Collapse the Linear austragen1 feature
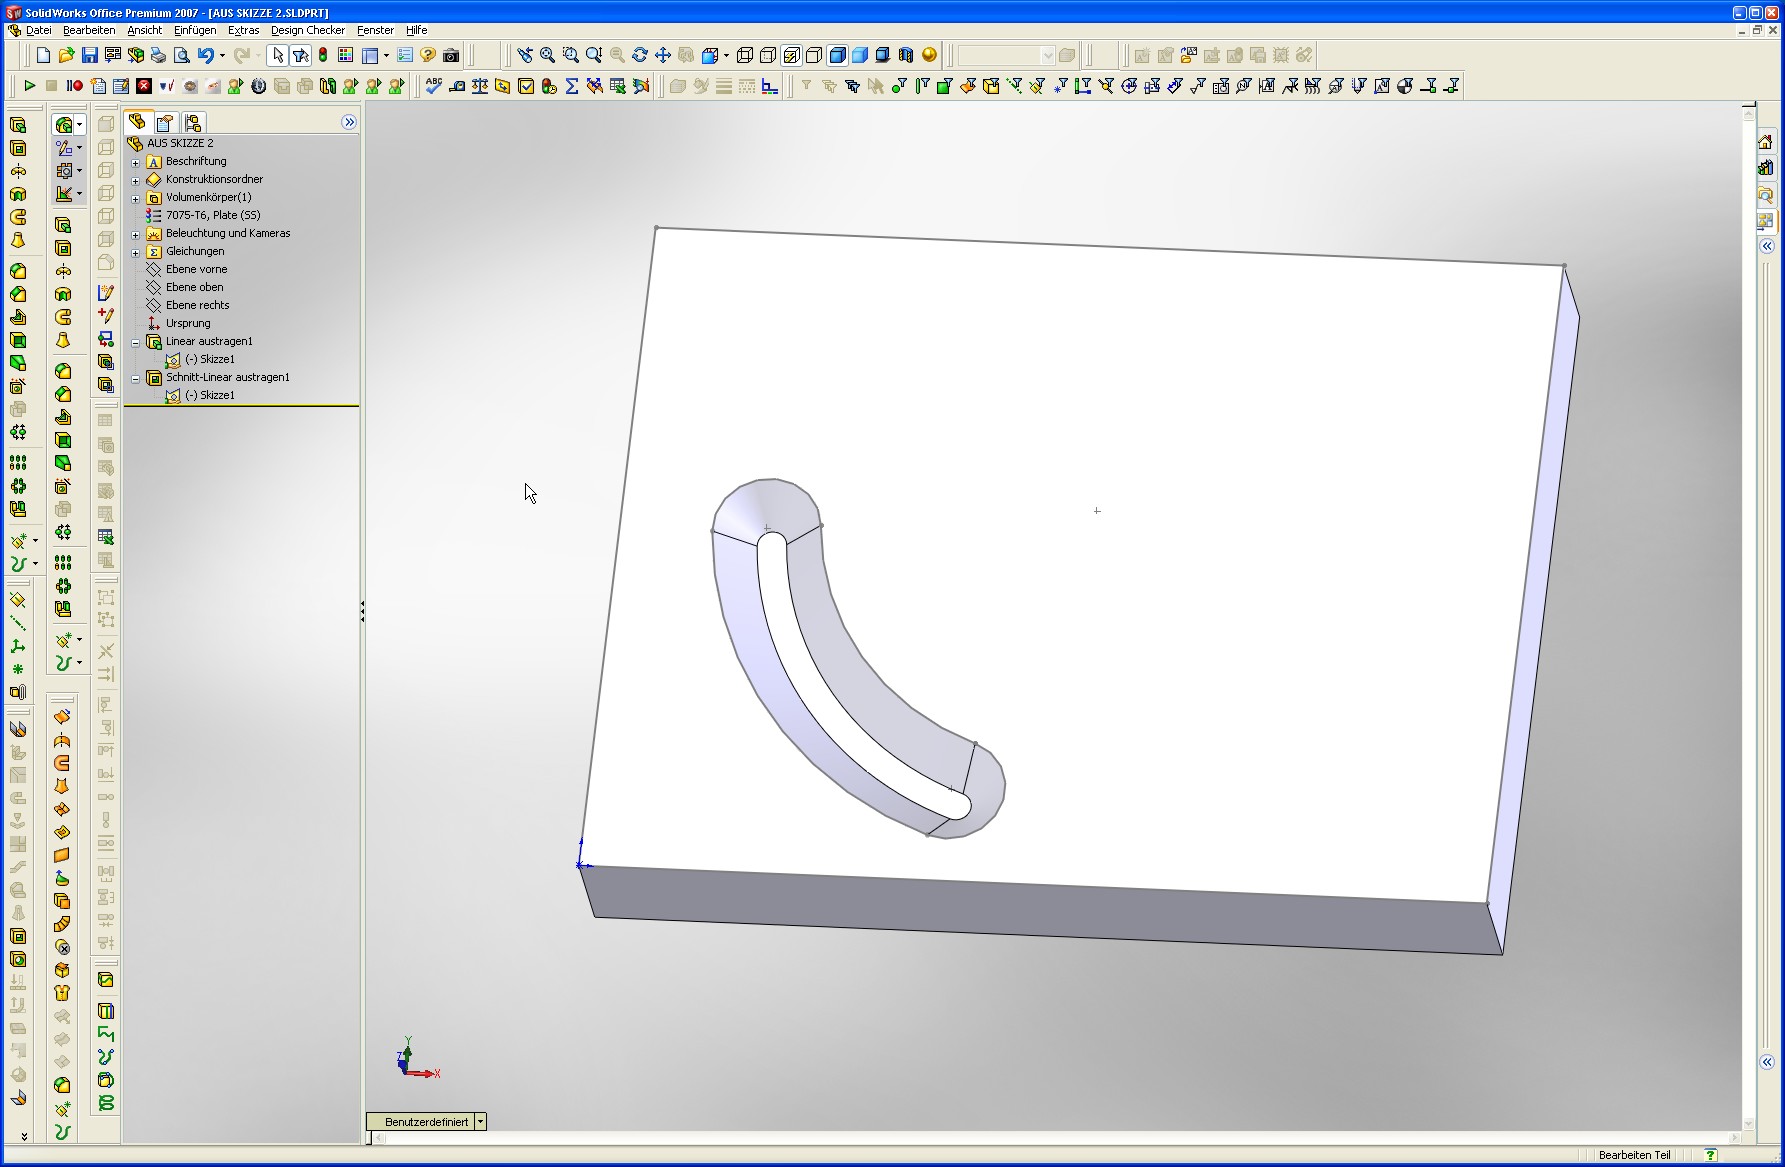This screenshot has height=1167, width=1785. [136, 342]
